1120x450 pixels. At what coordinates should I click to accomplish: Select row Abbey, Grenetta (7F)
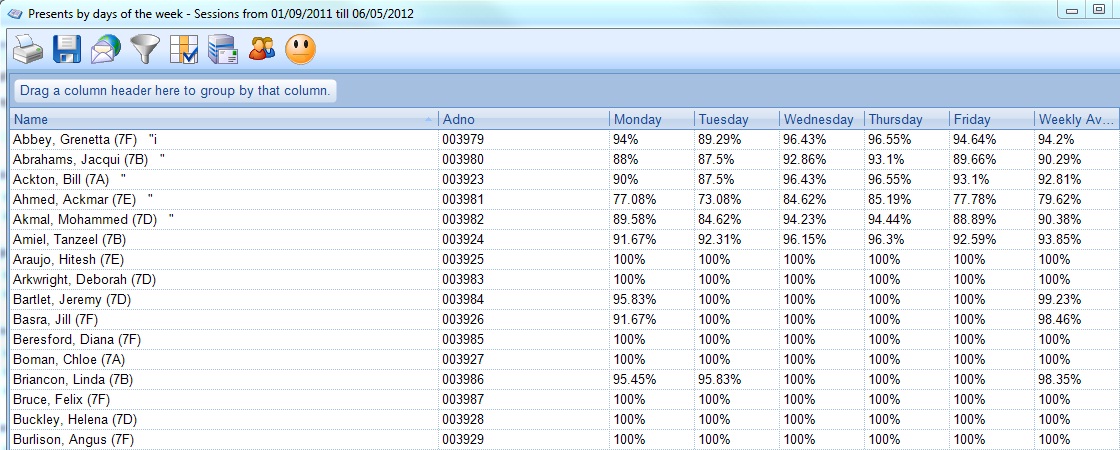[565, 139]
